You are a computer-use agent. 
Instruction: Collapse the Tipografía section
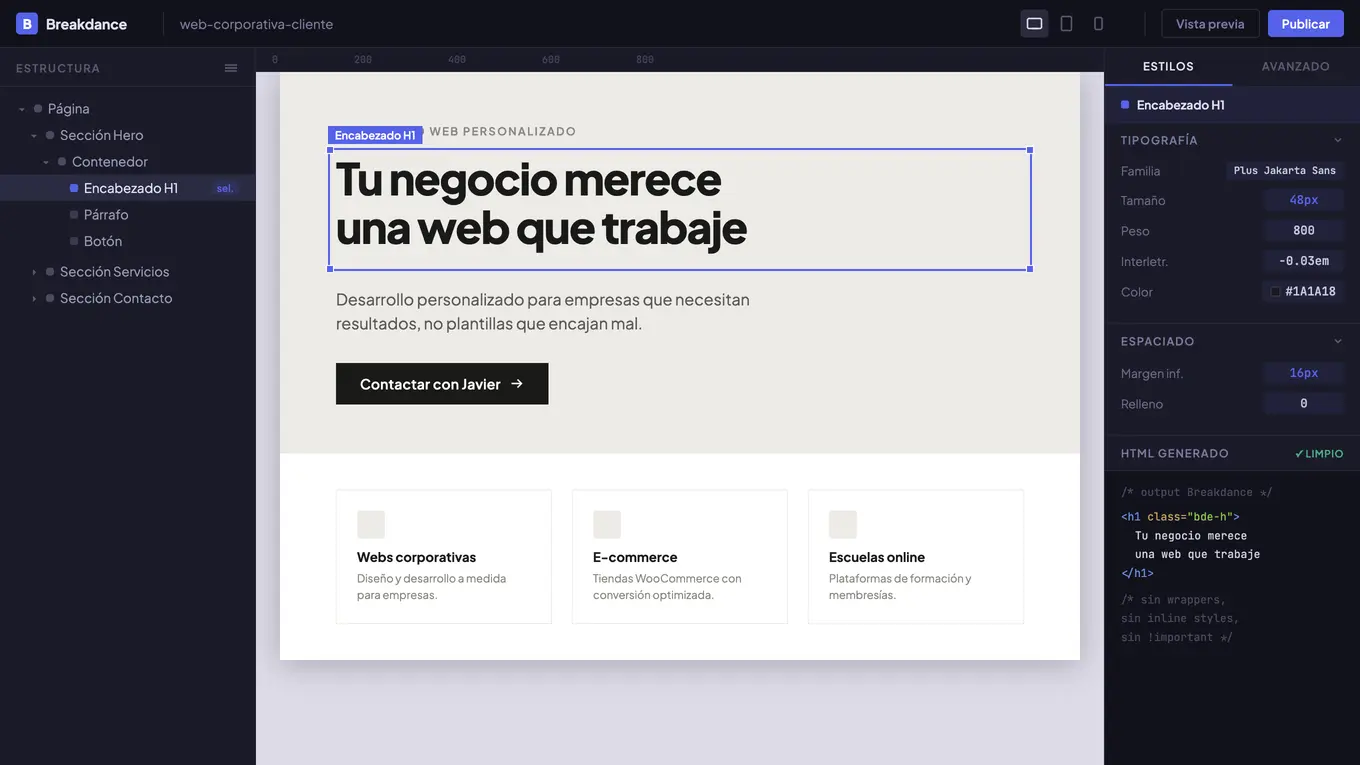point(1338,140)
